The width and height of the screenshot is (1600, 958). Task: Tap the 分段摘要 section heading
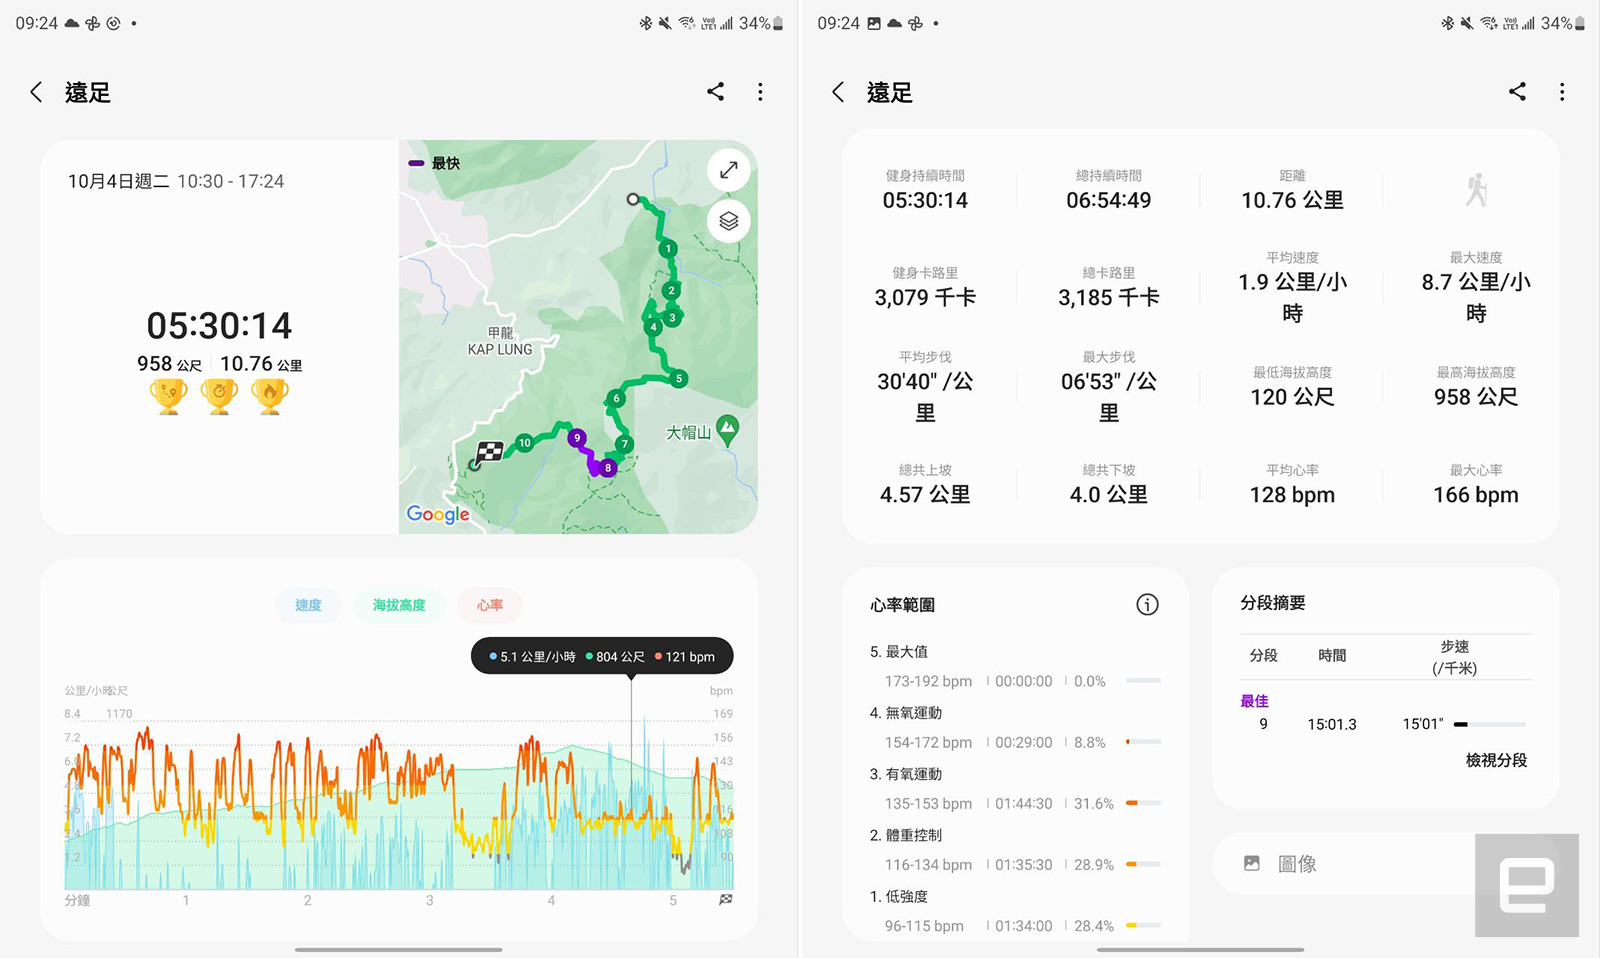(x=1273, y=602)
